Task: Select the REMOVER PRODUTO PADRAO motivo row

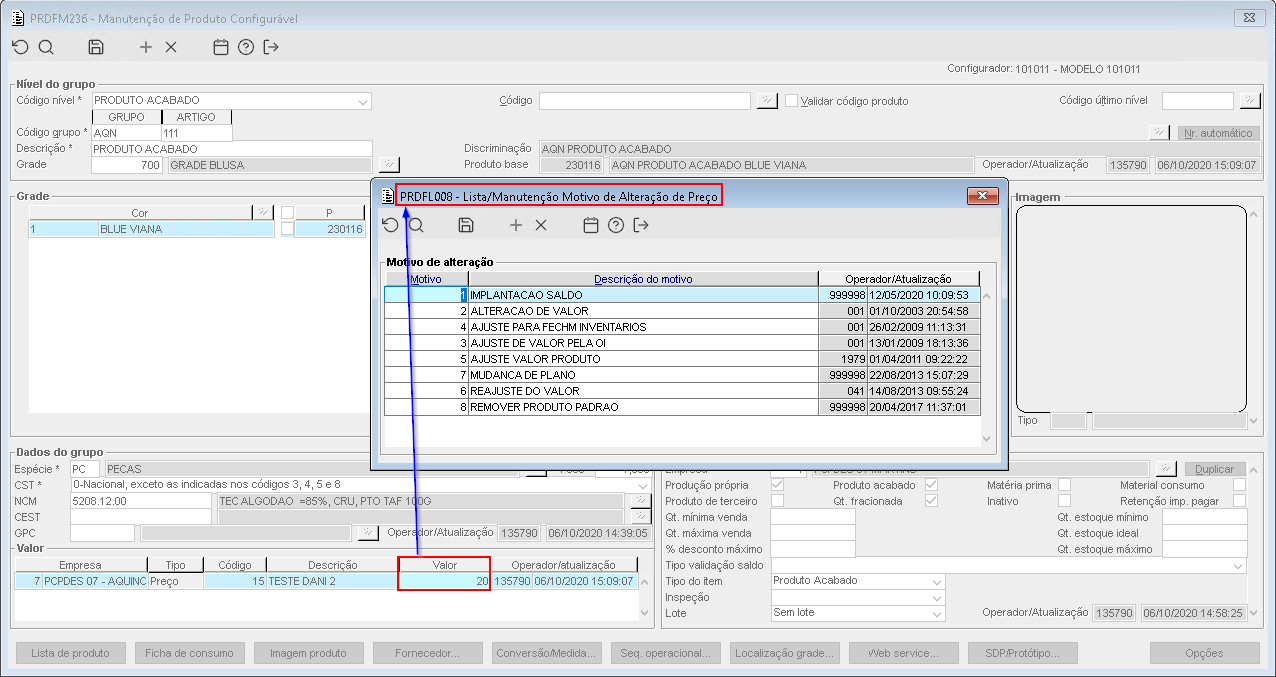Action: pos(682,407)
